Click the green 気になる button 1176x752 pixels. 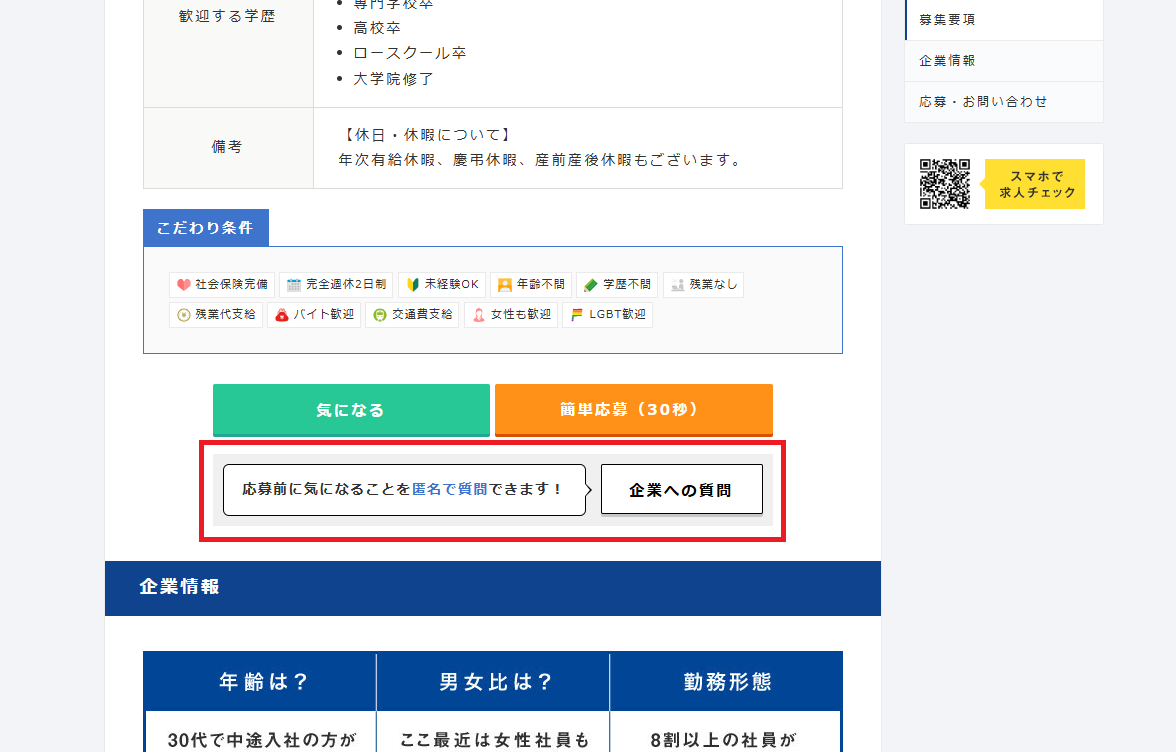click(x=351, y=410)
